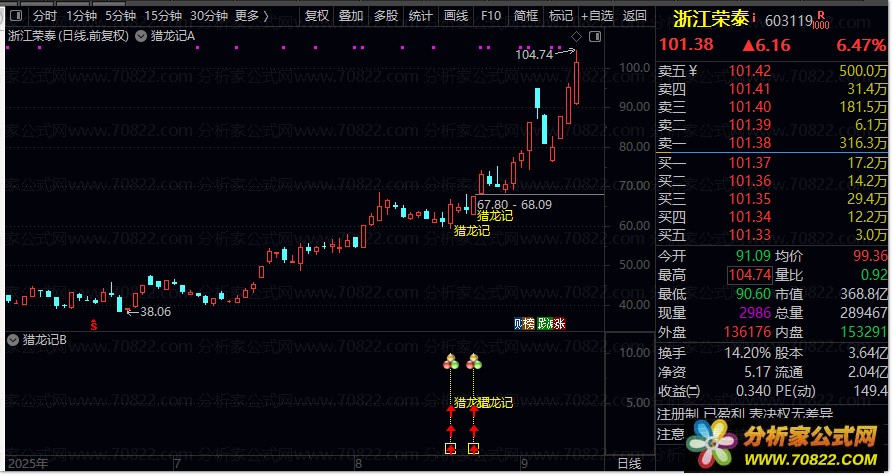The width and height of the screenshot is (894, 476).
Task: Click the 卖二 price 101.39
Action: coord(750,125)
